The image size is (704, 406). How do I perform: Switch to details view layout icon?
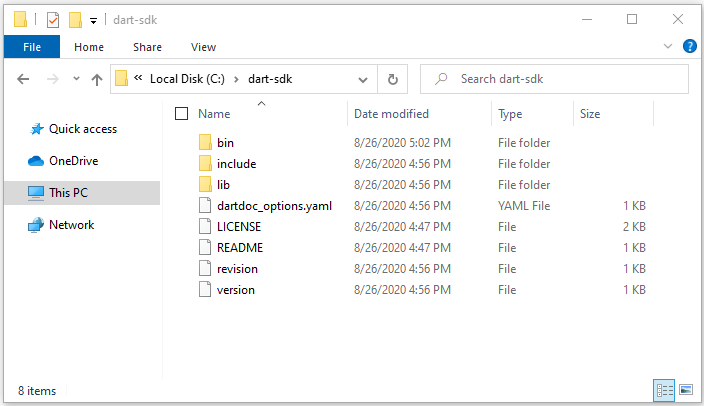664,390
